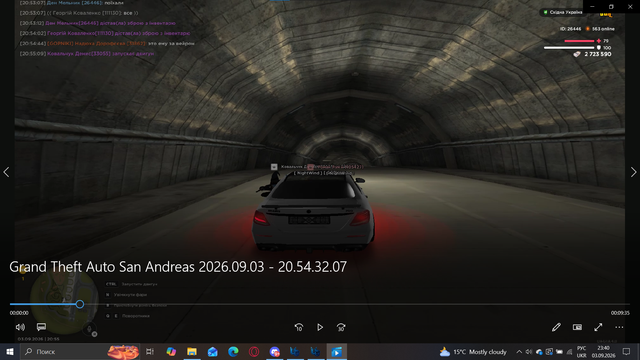This screenshot has width=640, height=360.
Task: Go to previous item arrow
Action: tap(6, 172)
